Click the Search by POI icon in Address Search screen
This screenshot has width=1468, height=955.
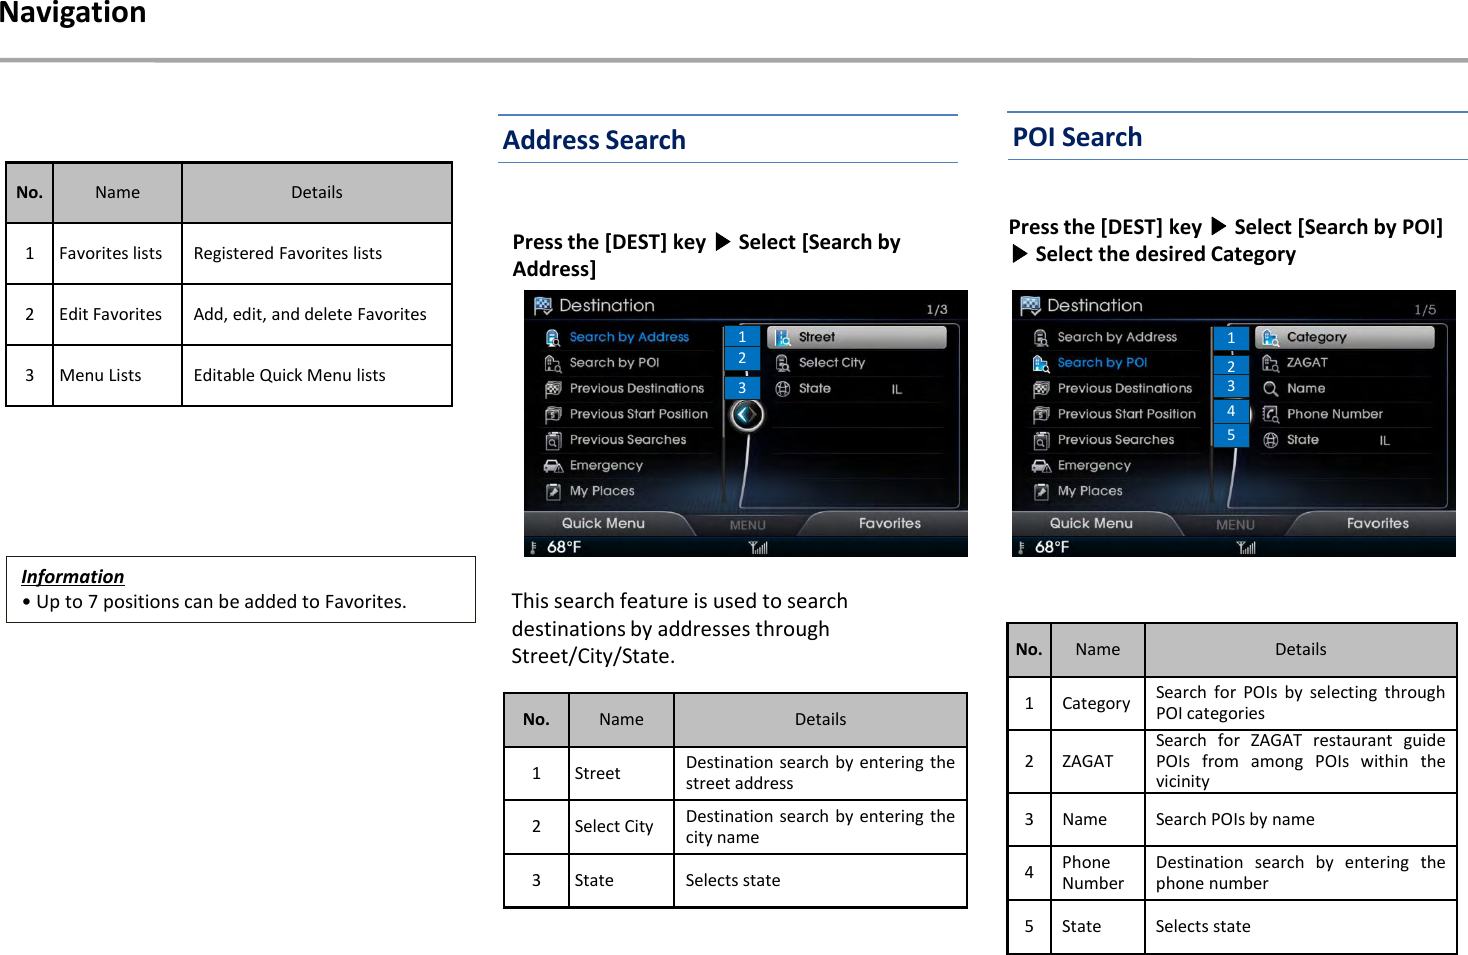click(553, 363)
